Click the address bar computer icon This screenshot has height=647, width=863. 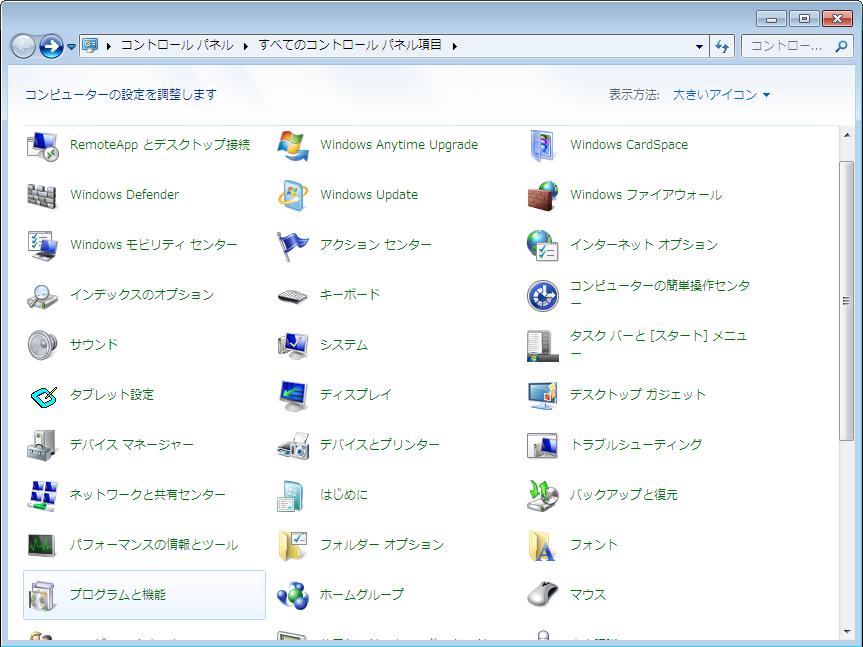coord(90,45)
